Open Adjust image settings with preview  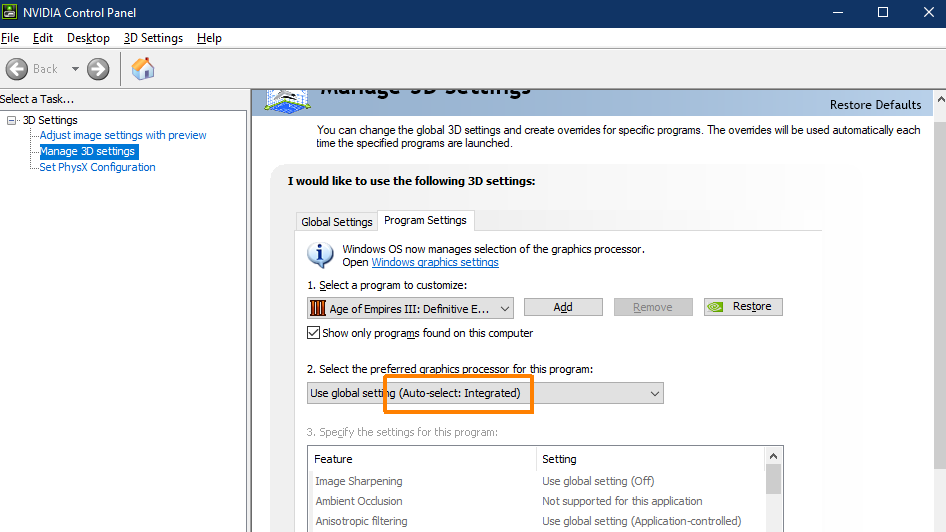[123, 135]
